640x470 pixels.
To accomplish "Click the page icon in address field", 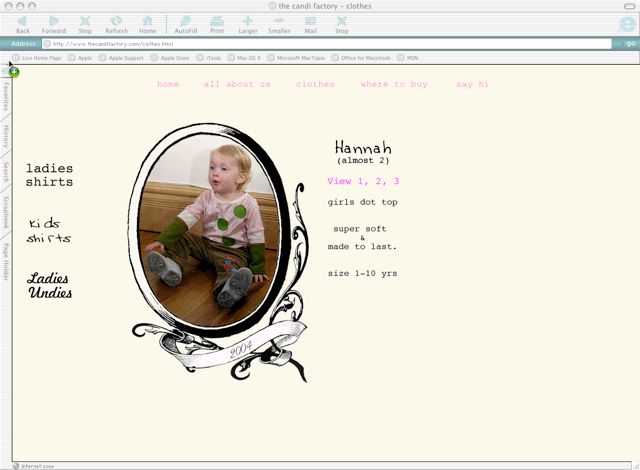I will pyautogui.click(x=47, y=44).
